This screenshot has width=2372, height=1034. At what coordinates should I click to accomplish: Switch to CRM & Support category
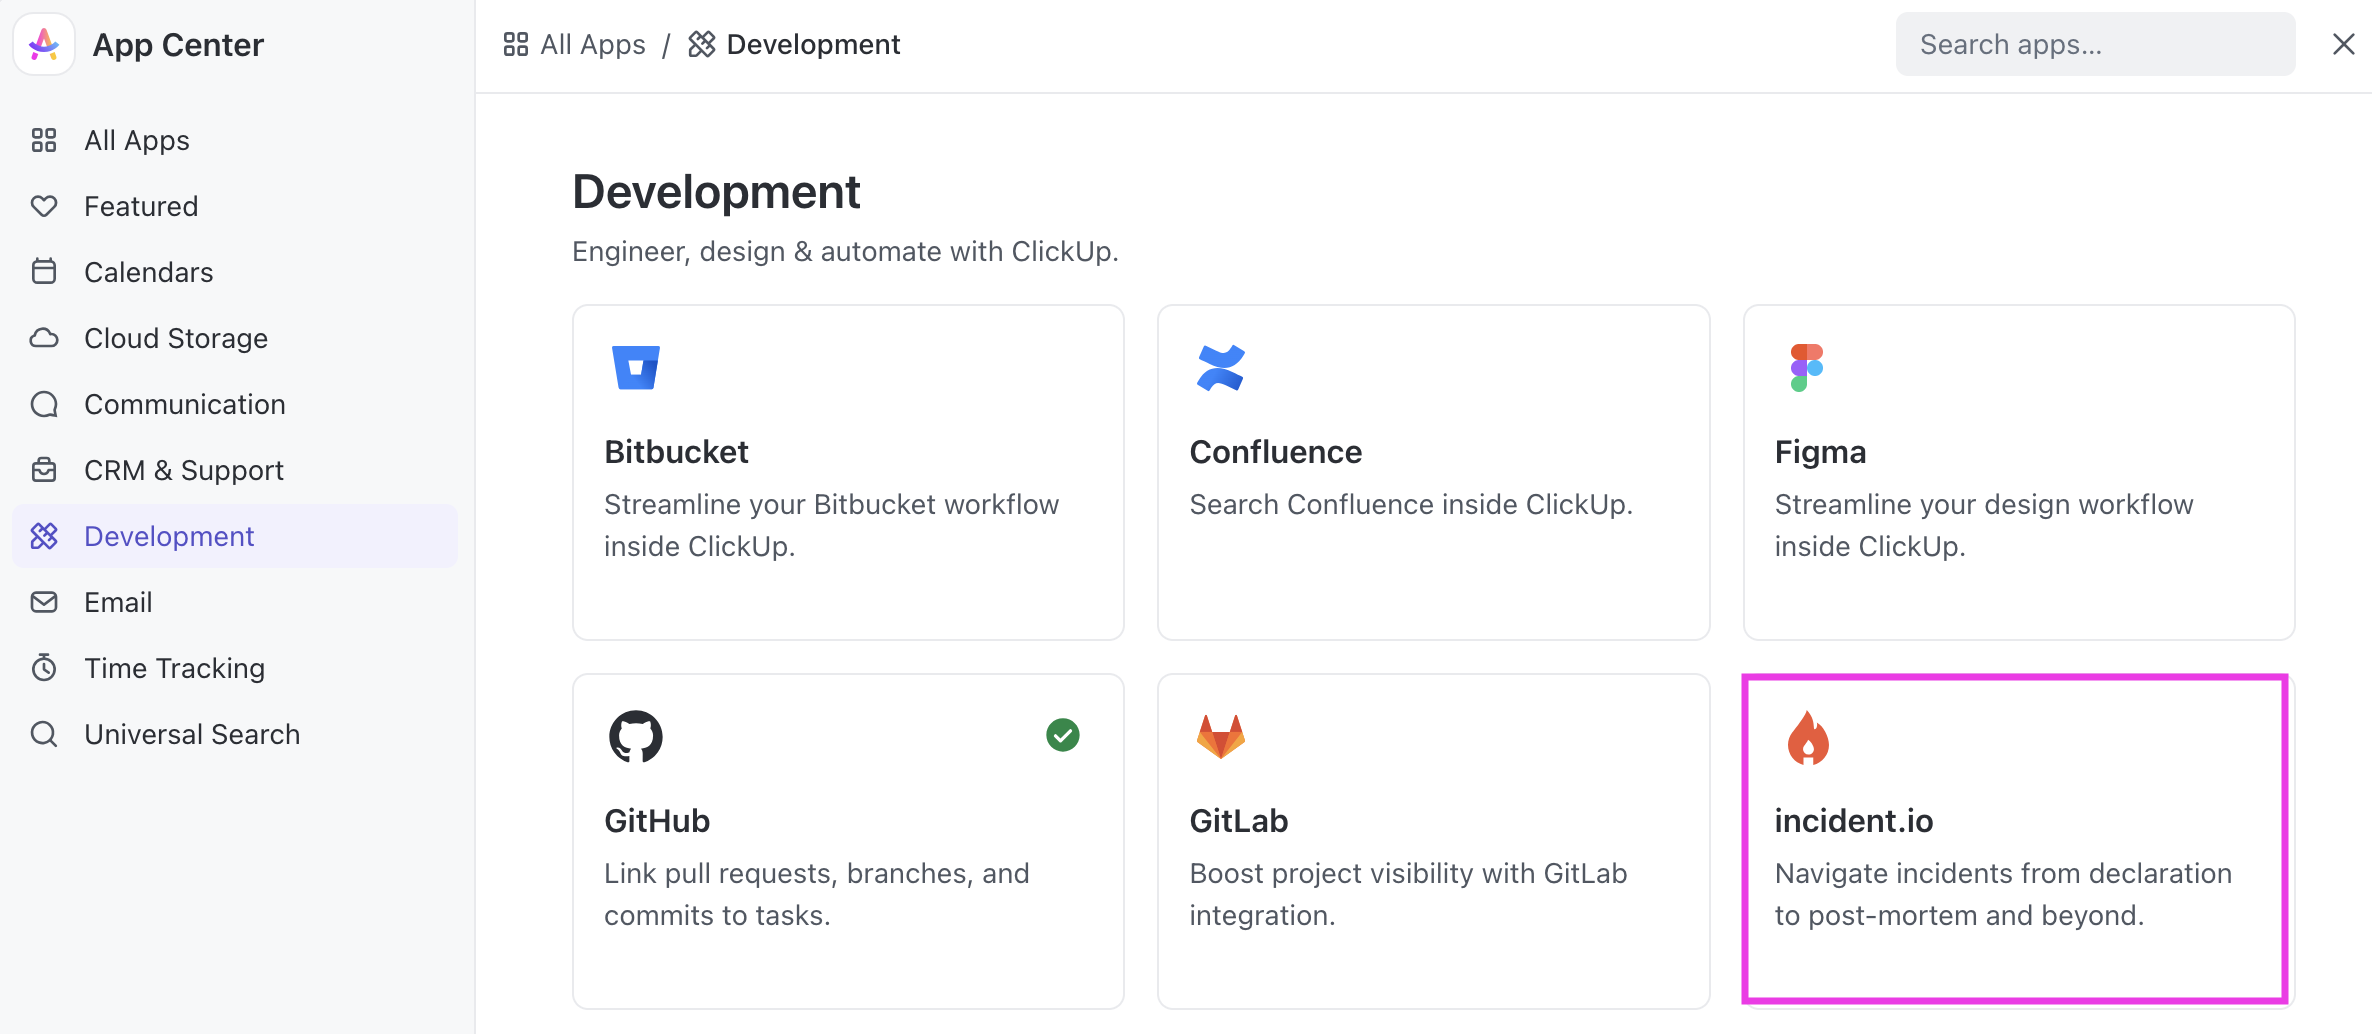(x=184, y=469)
